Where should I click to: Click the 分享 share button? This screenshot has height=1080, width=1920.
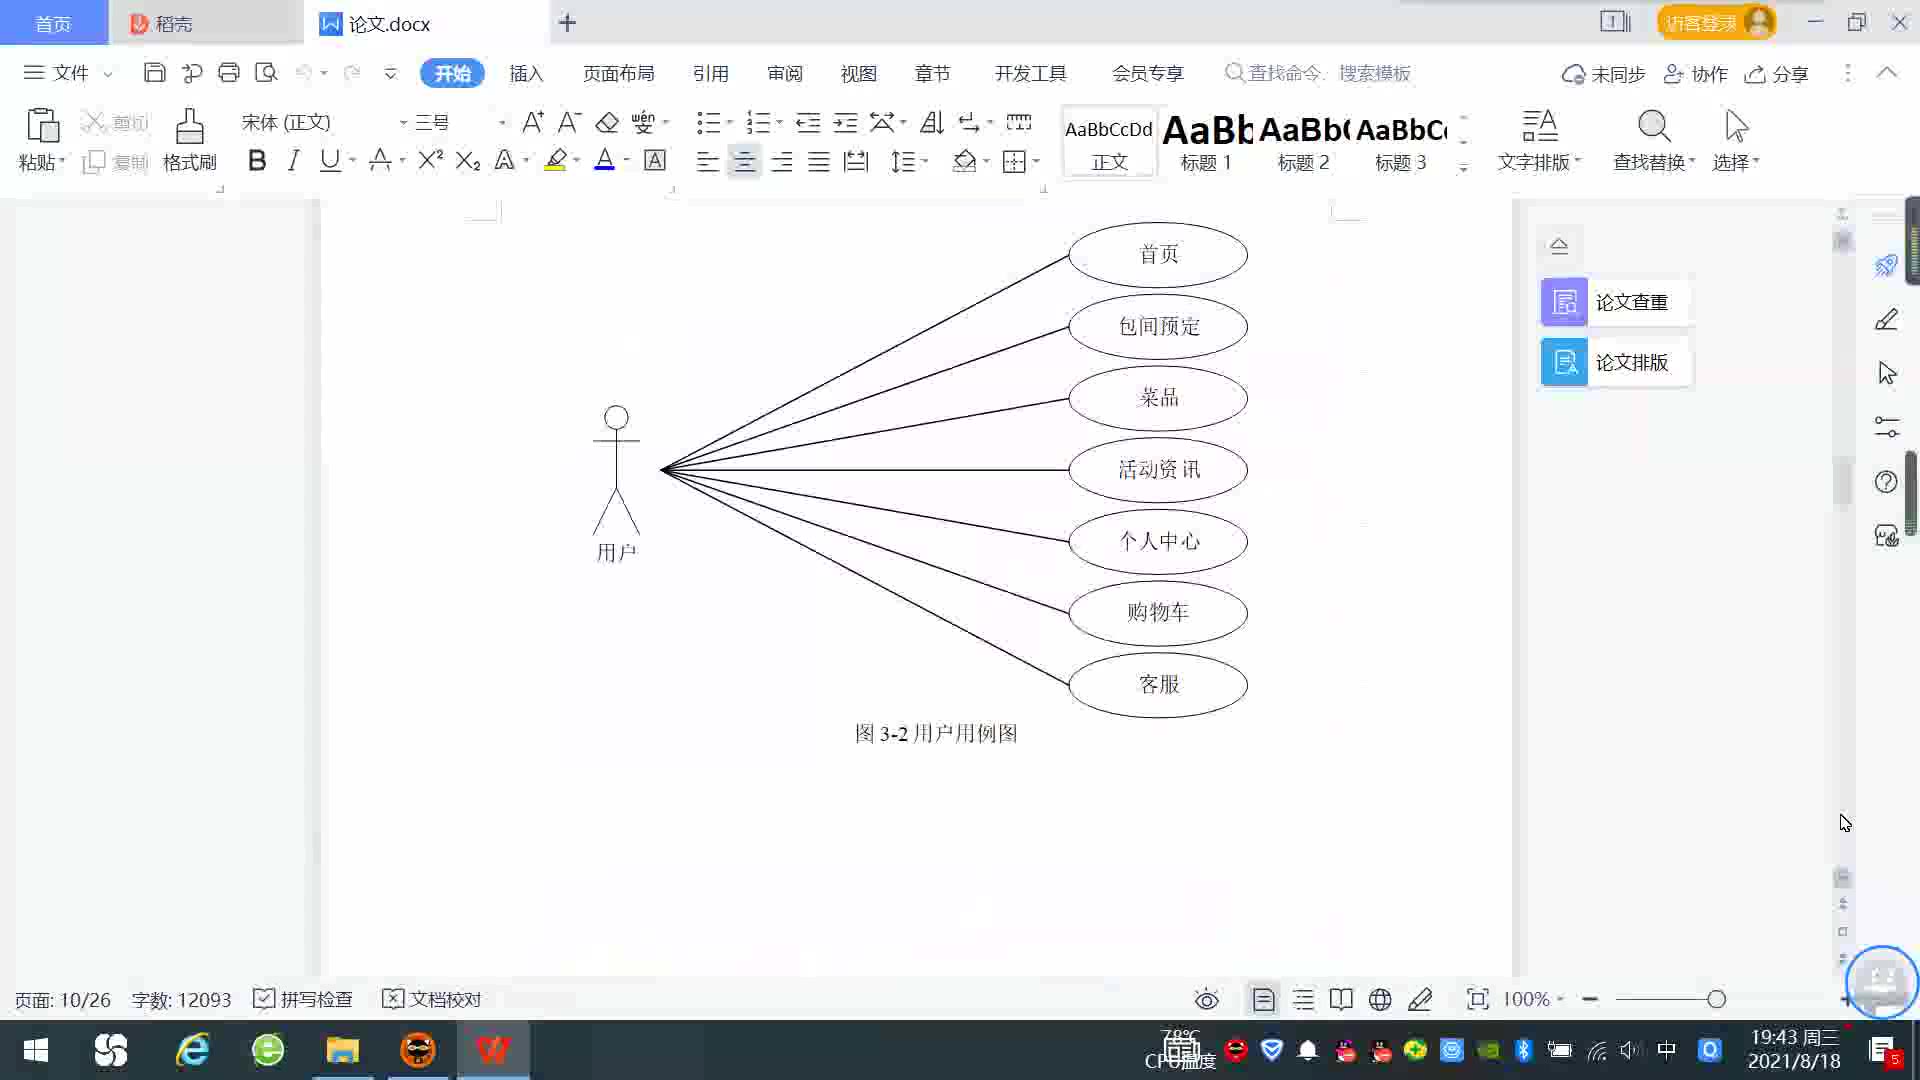(1777, 74)
